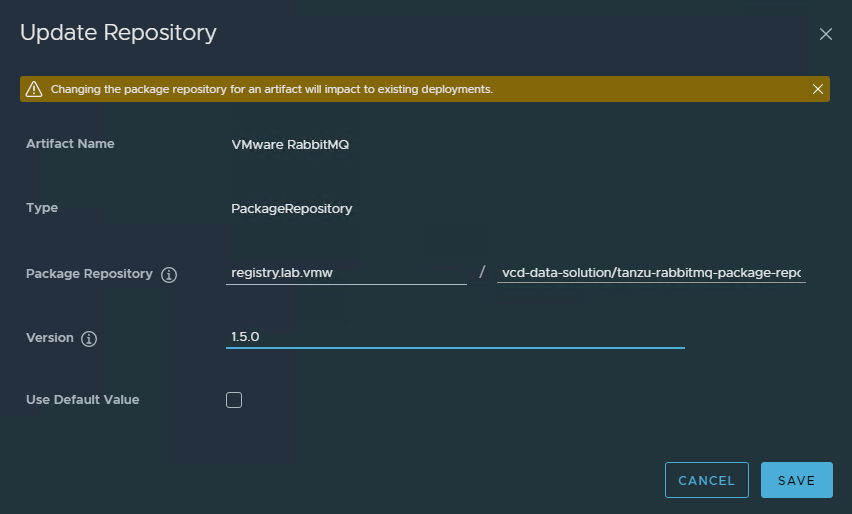This screenshot has width=852, height=514.
Task: Click the warning message about existing deployments
Action: click(x=272, y=89)
